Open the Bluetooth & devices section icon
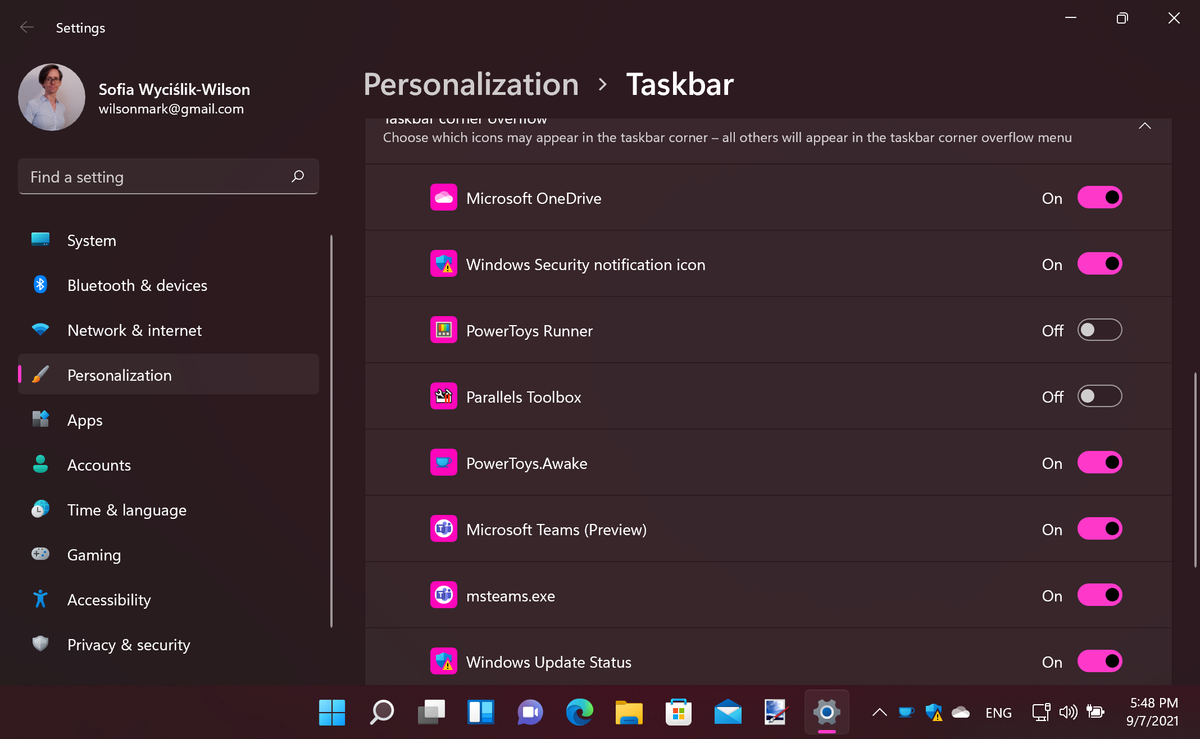The height and width of the screenshot is (739, 1200). [x=40, y=285]
